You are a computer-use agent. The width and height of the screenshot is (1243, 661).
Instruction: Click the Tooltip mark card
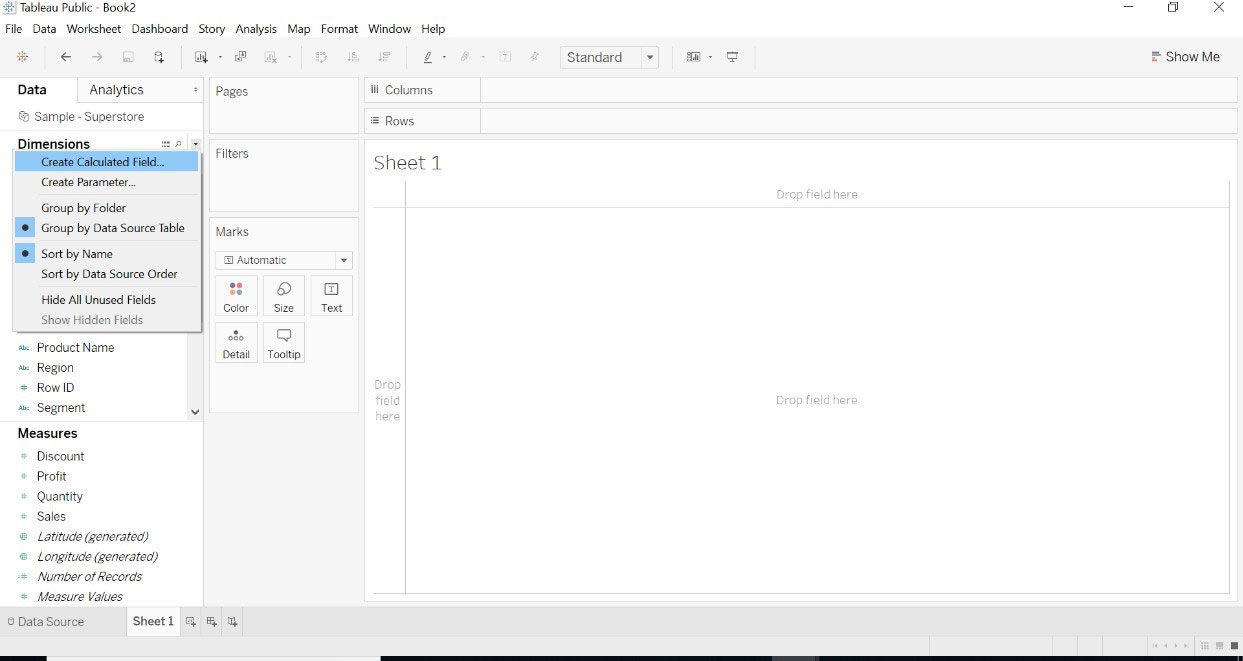point(284,342)
